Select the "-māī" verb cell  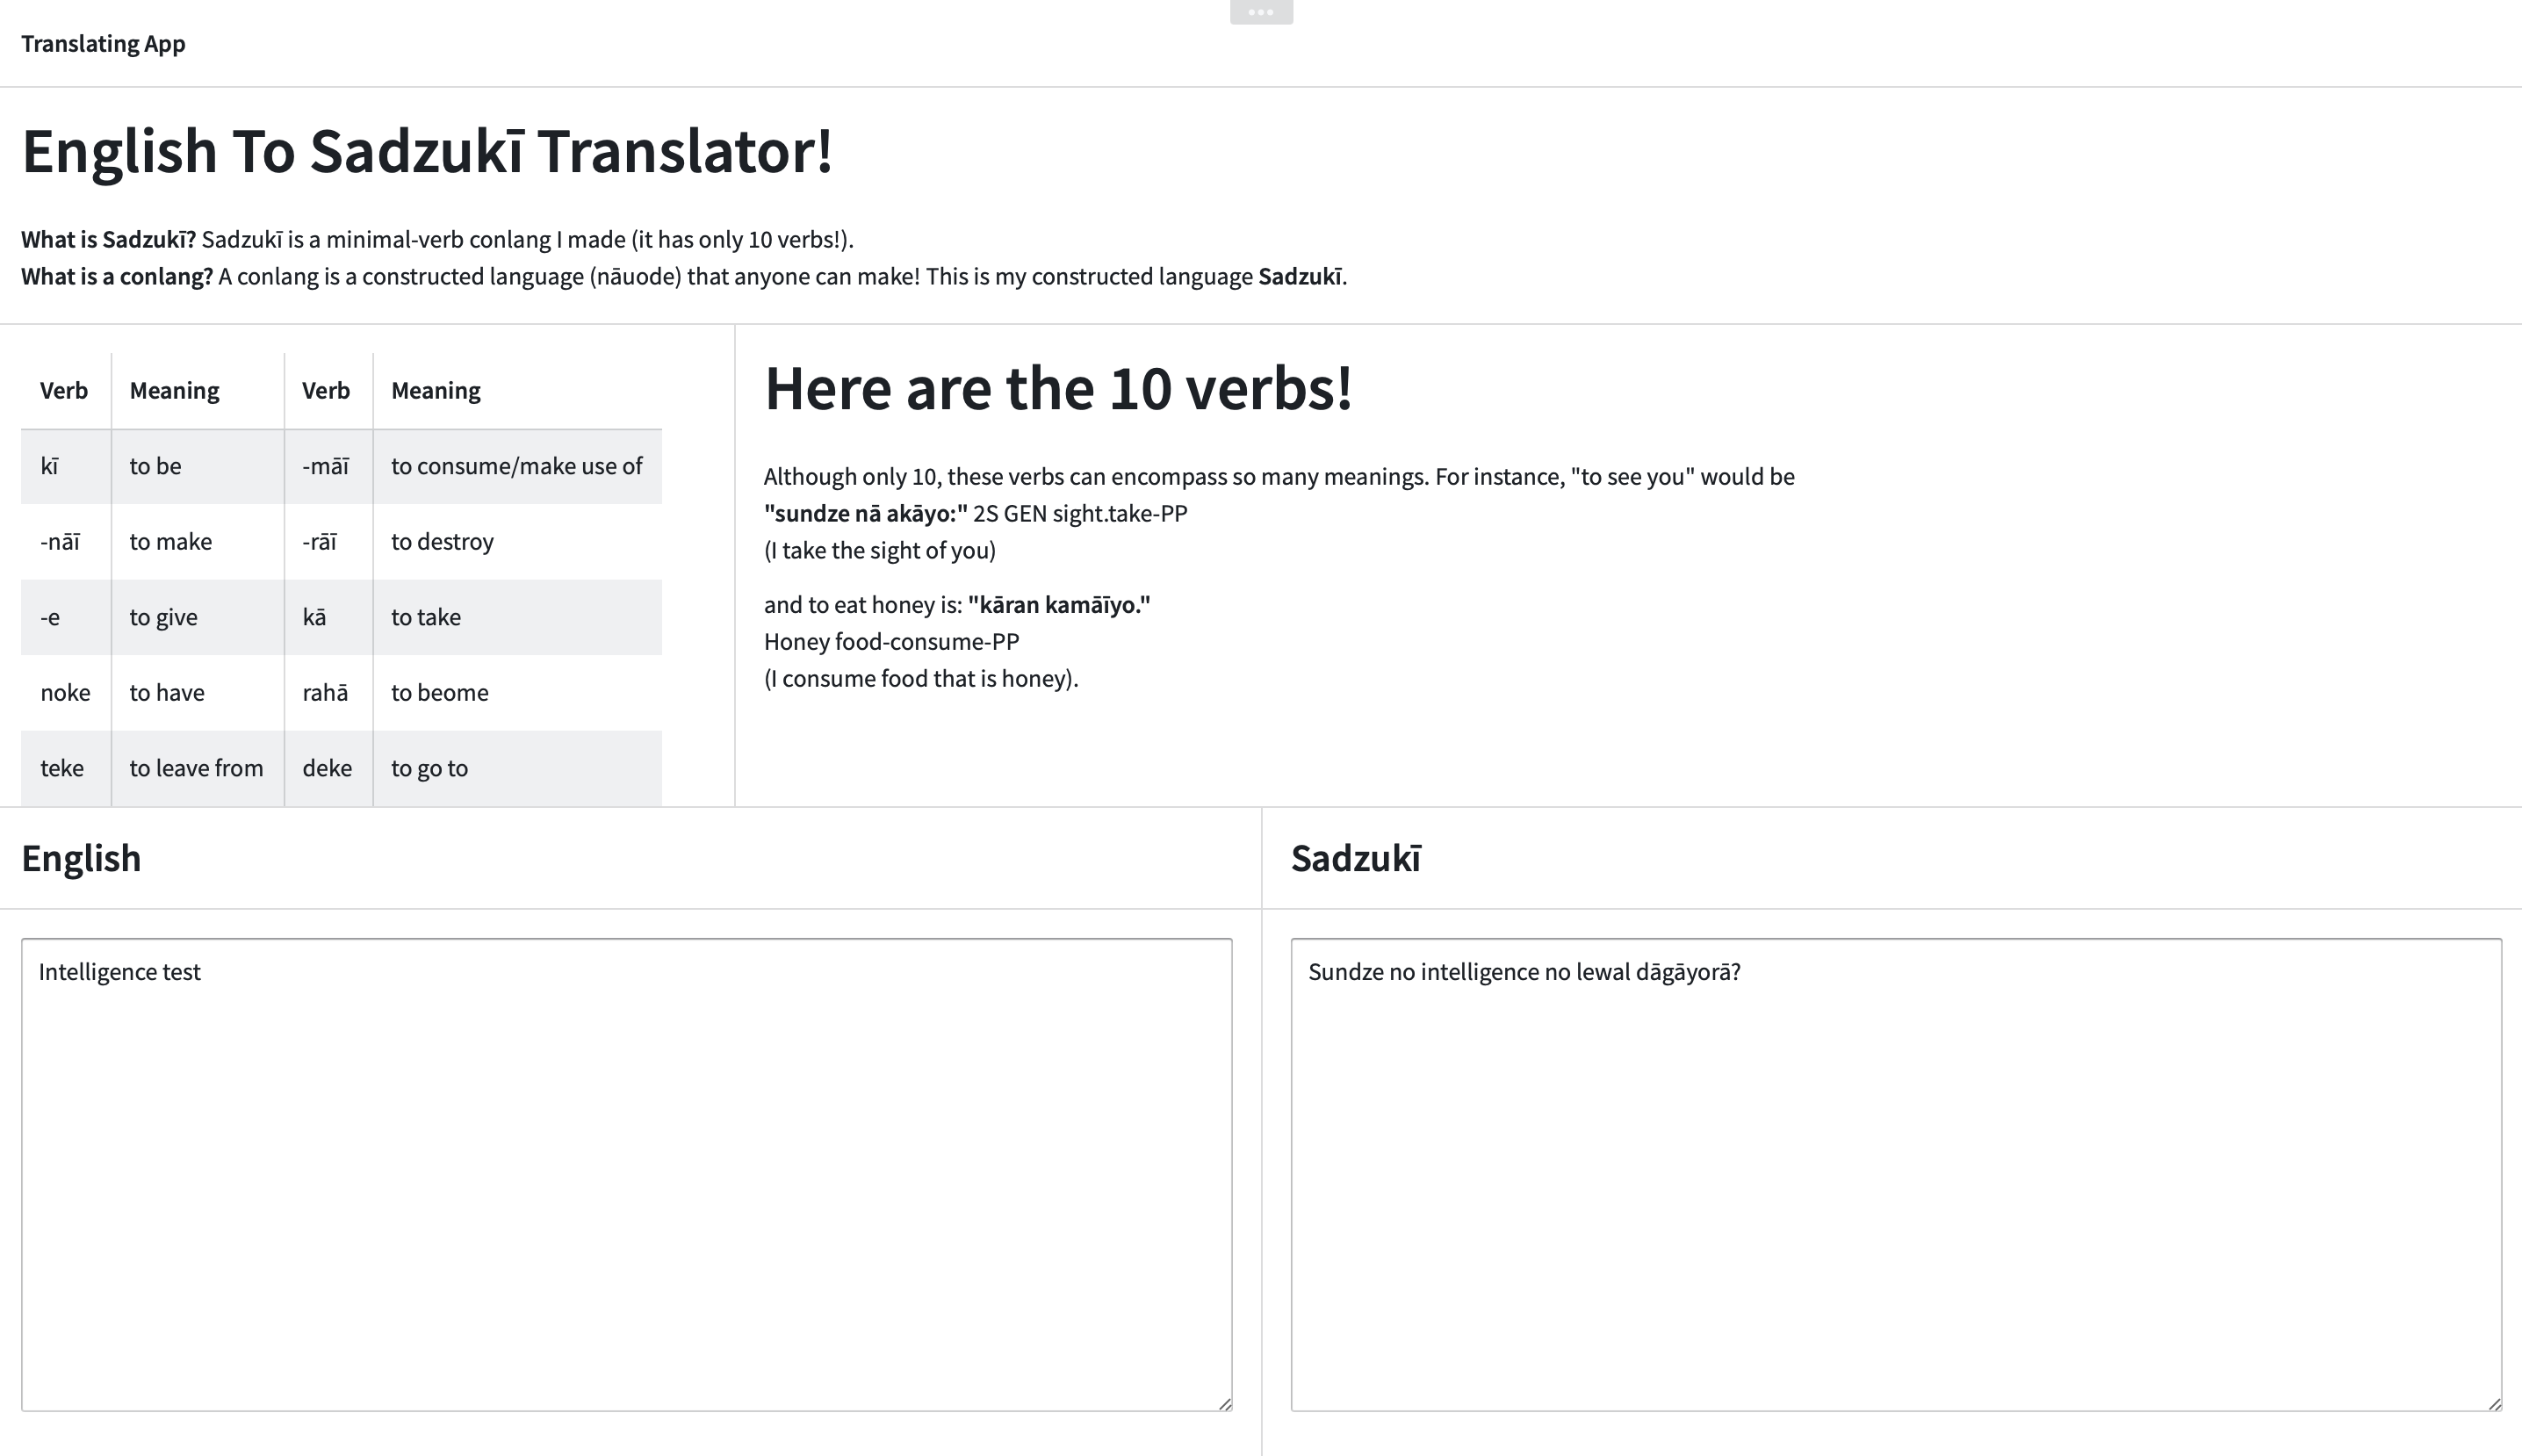point(327,466)
